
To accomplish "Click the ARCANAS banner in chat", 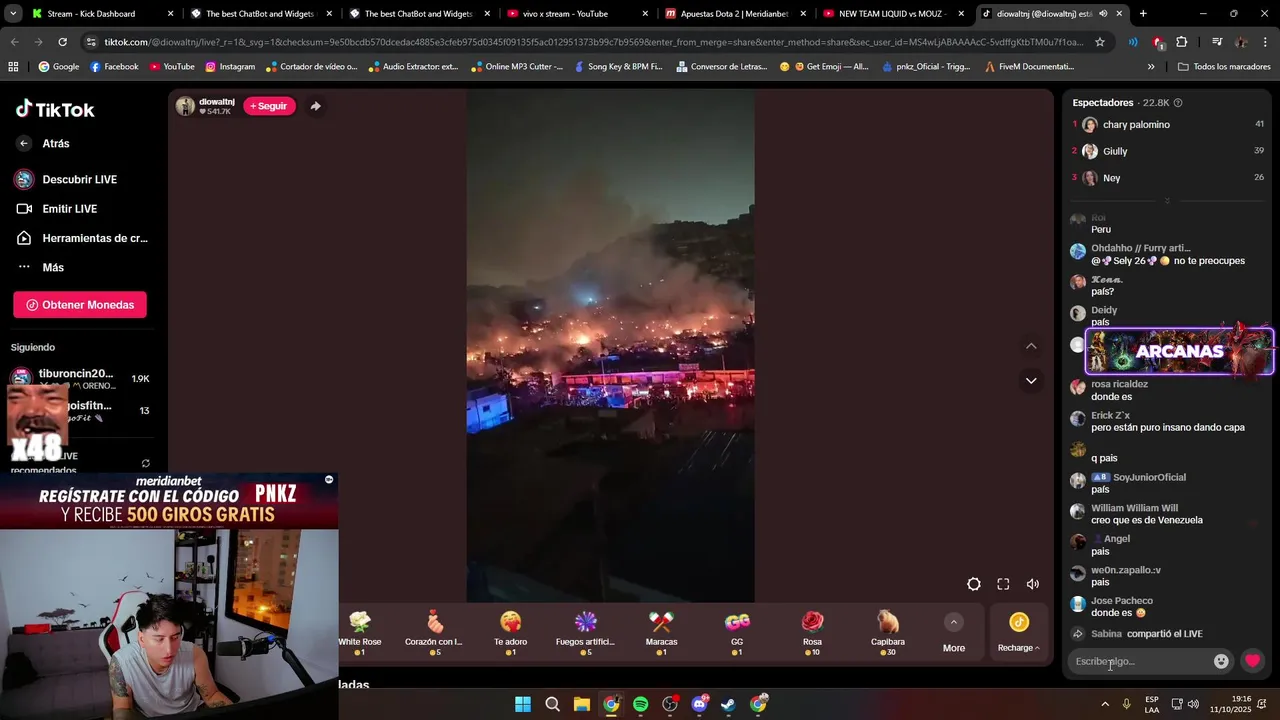I will 1180,351.
